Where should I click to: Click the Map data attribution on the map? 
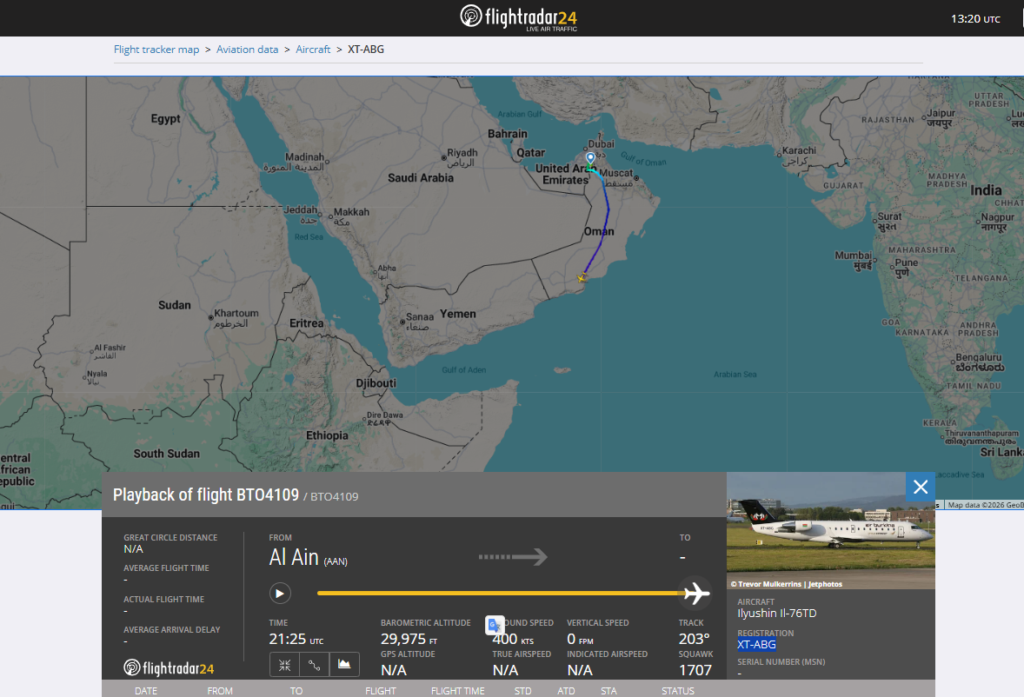click(x=985, y=505)
